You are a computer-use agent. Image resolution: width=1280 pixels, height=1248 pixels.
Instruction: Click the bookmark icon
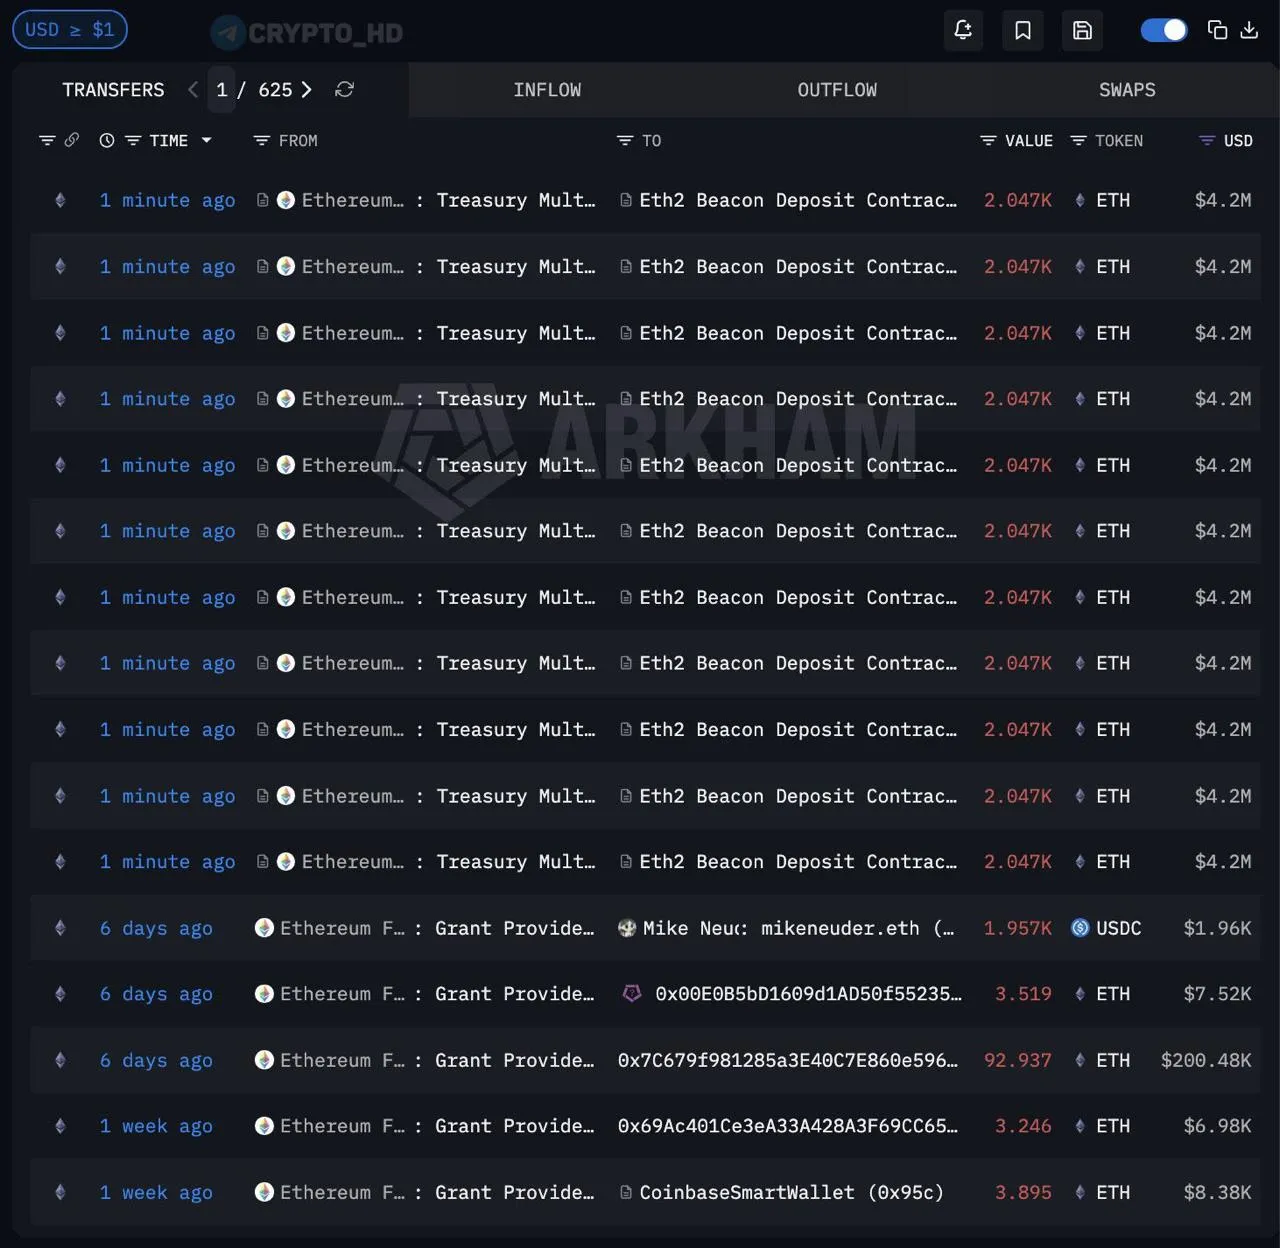click(1022, 30)
